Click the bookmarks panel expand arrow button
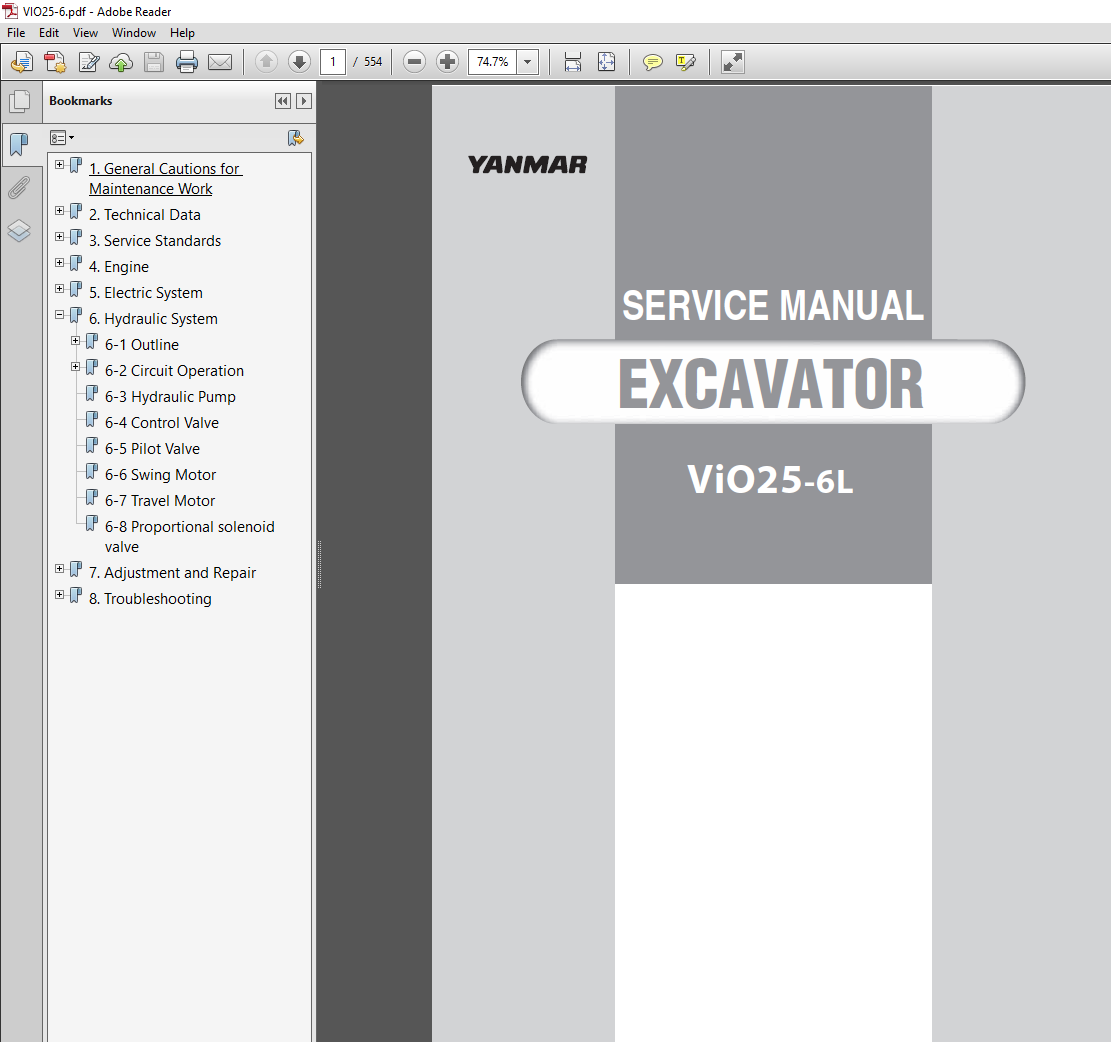 [x=303, y=101]
